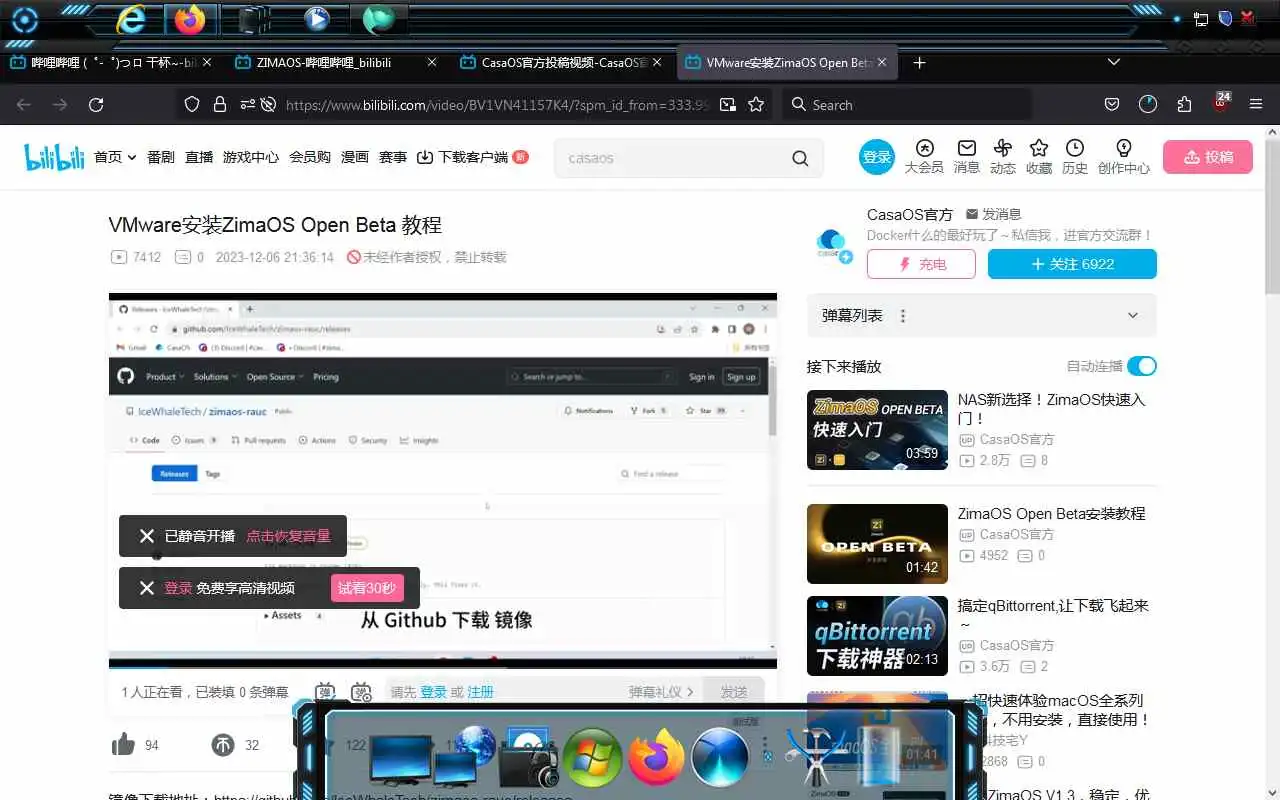Screen dimensions: 1280x800
Task: Click the 试看30秒 trial button
Action: point(367,588)
